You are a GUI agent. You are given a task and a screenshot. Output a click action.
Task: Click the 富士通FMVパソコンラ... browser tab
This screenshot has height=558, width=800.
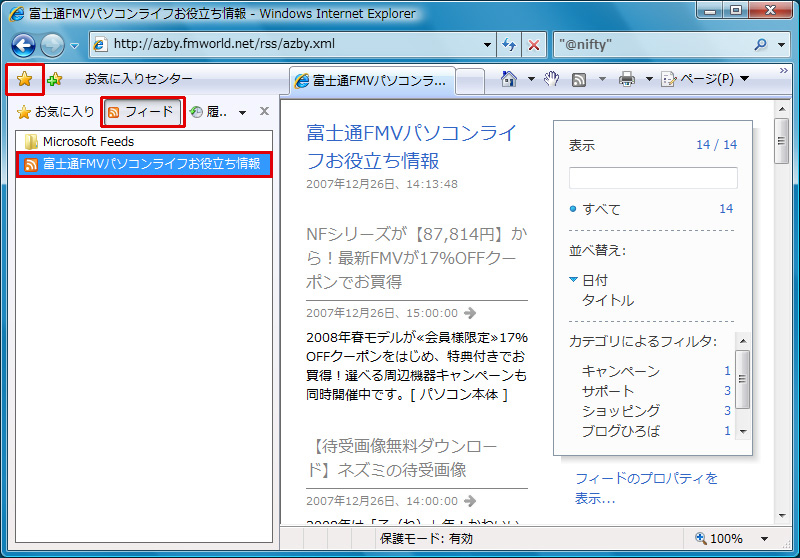pyautogui.click(x=372, y=81)
